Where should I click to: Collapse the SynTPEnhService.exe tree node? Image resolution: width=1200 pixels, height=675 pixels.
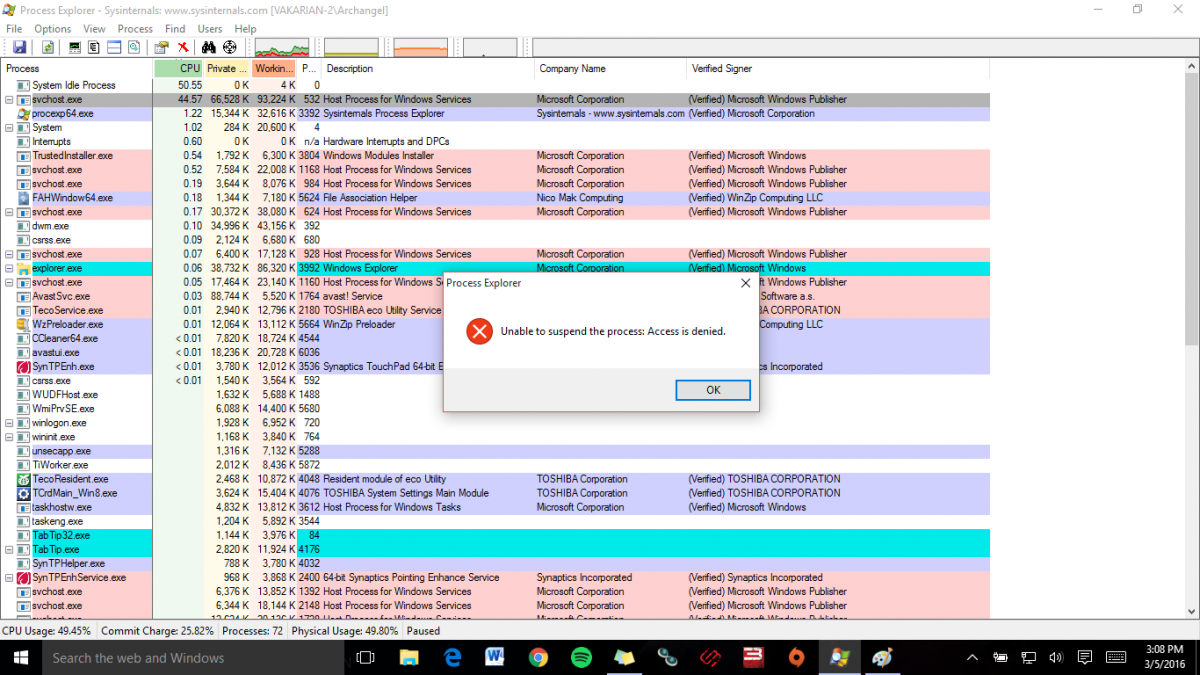9,578
